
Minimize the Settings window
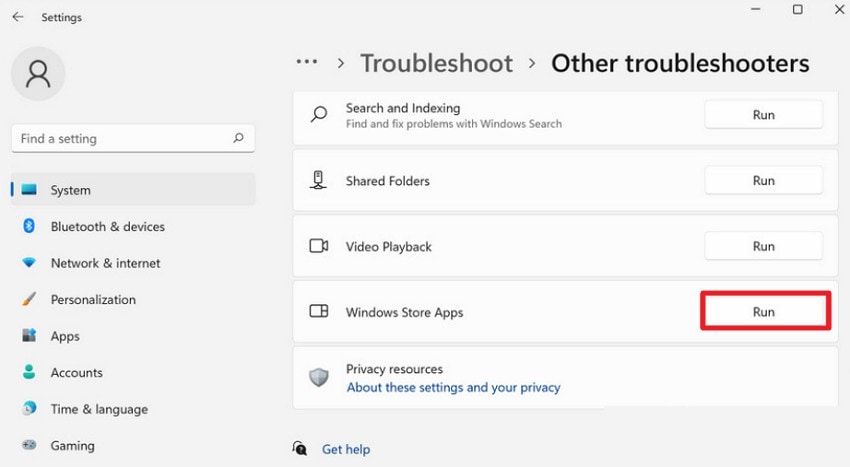755,9
